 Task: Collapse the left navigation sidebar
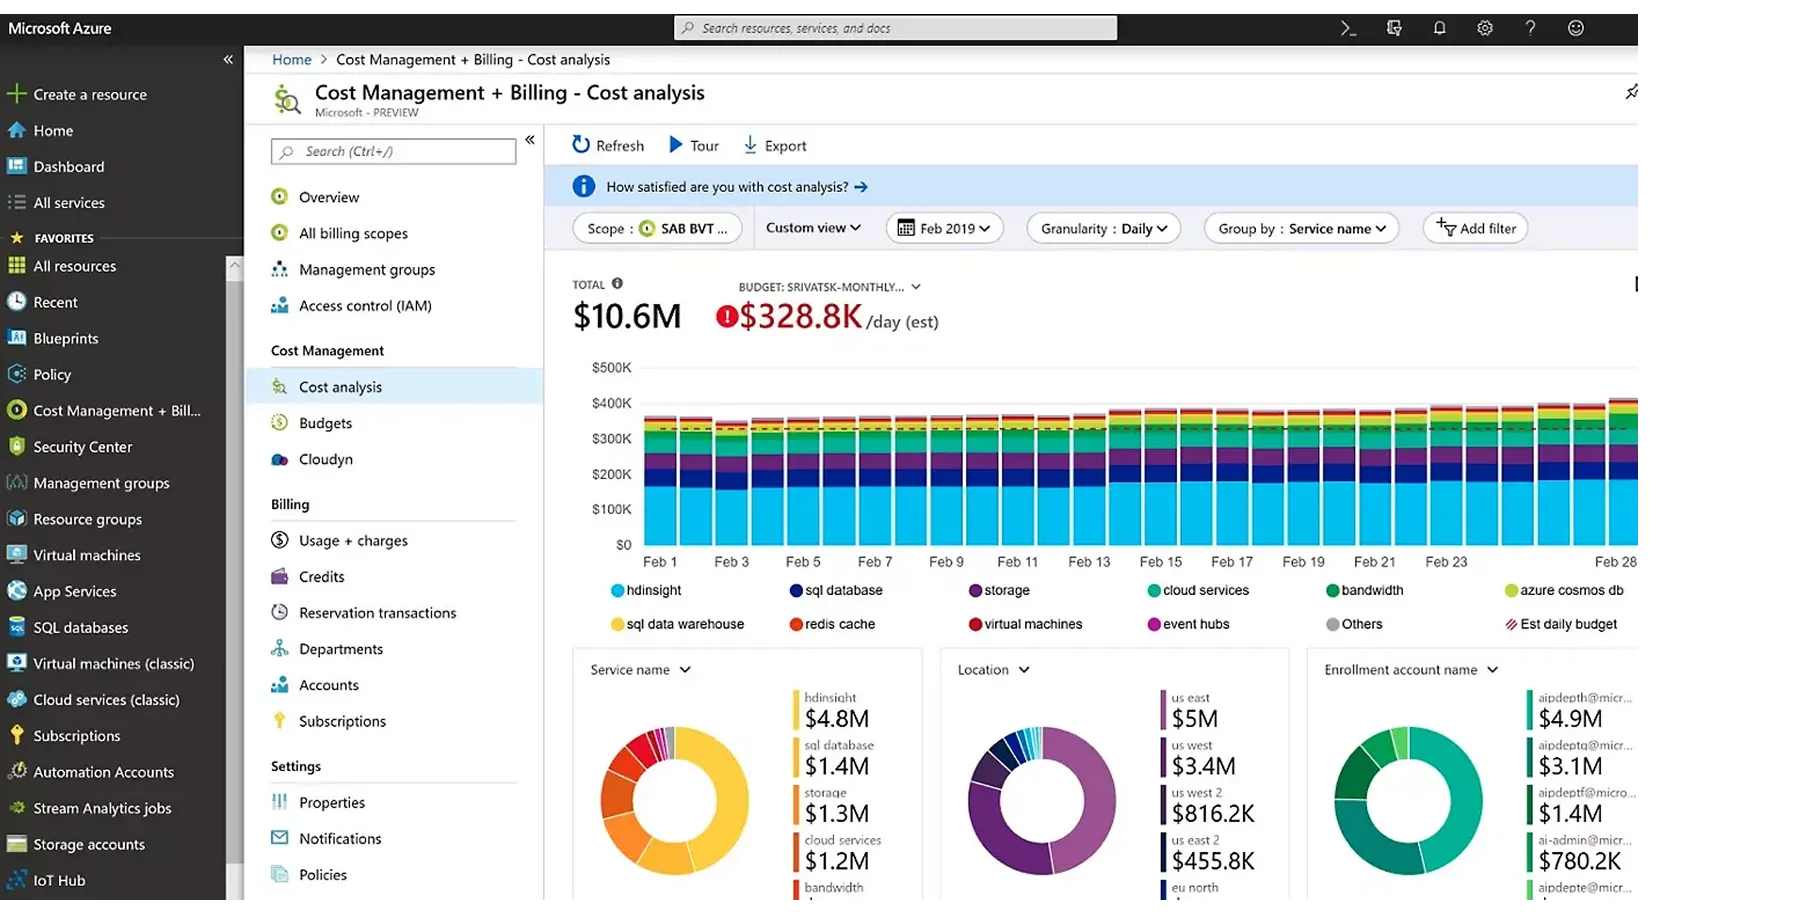click(228, 60)
